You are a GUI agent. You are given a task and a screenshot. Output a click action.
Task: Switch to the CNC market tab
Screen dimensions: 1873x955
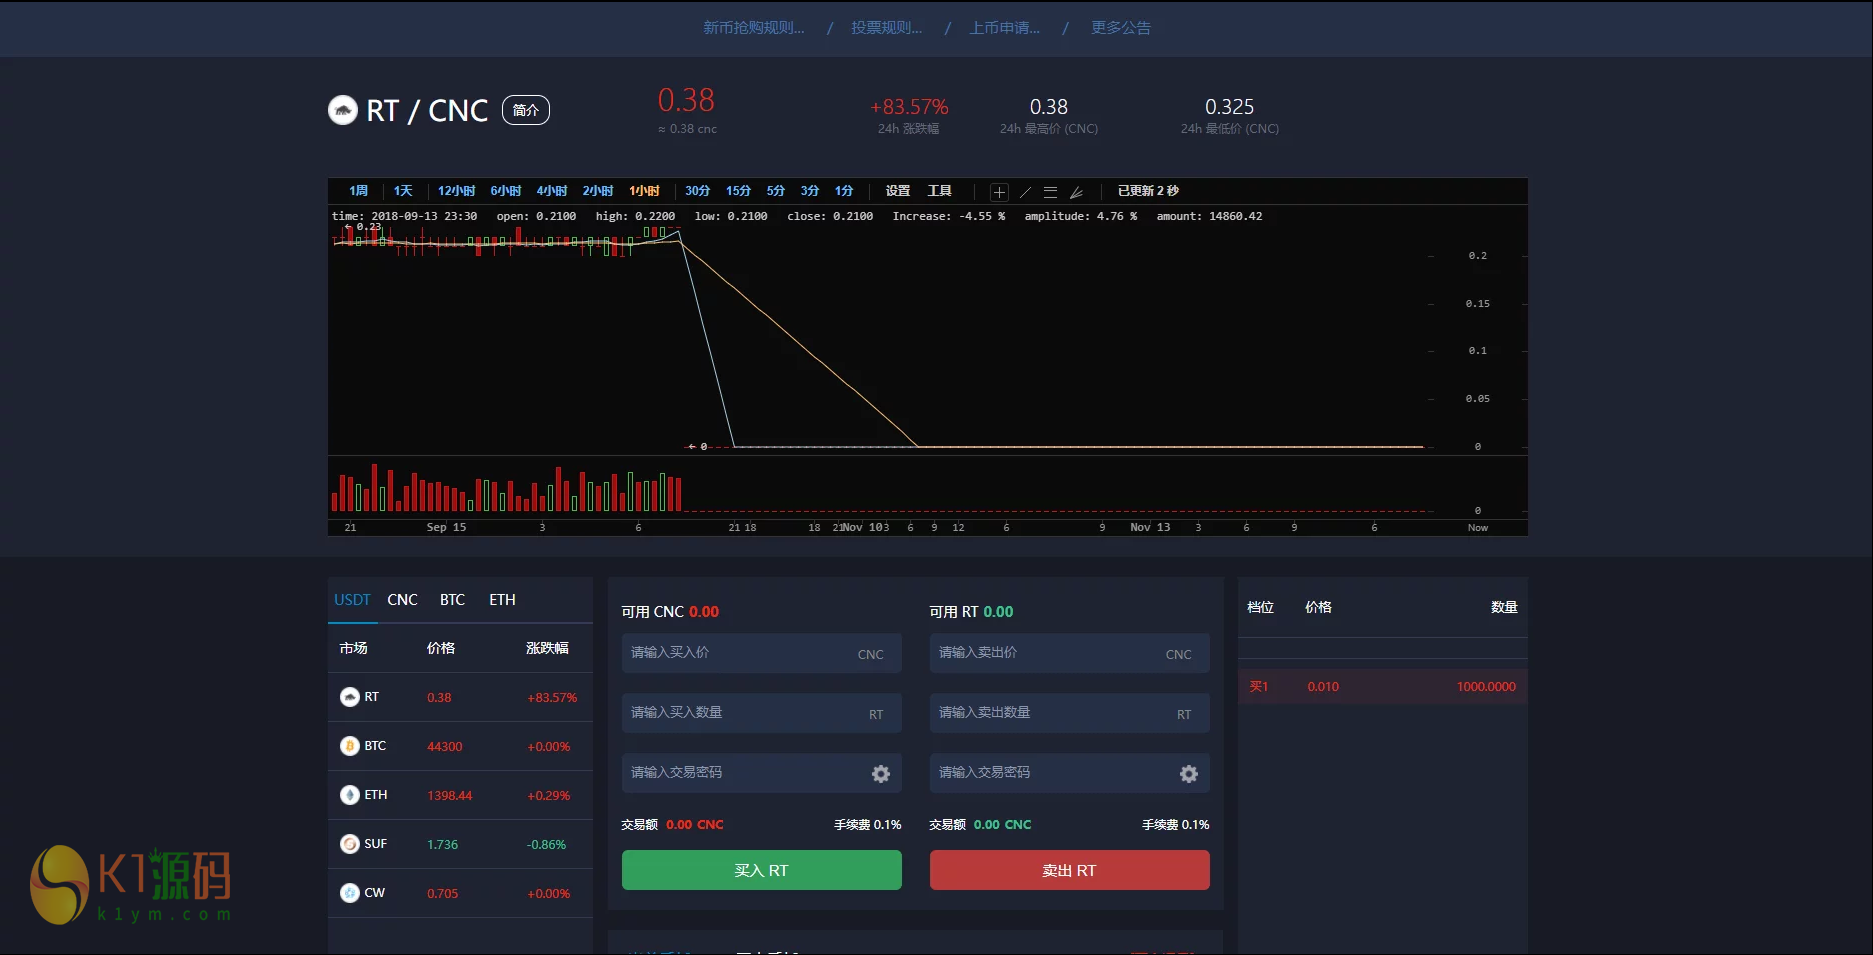402,600
